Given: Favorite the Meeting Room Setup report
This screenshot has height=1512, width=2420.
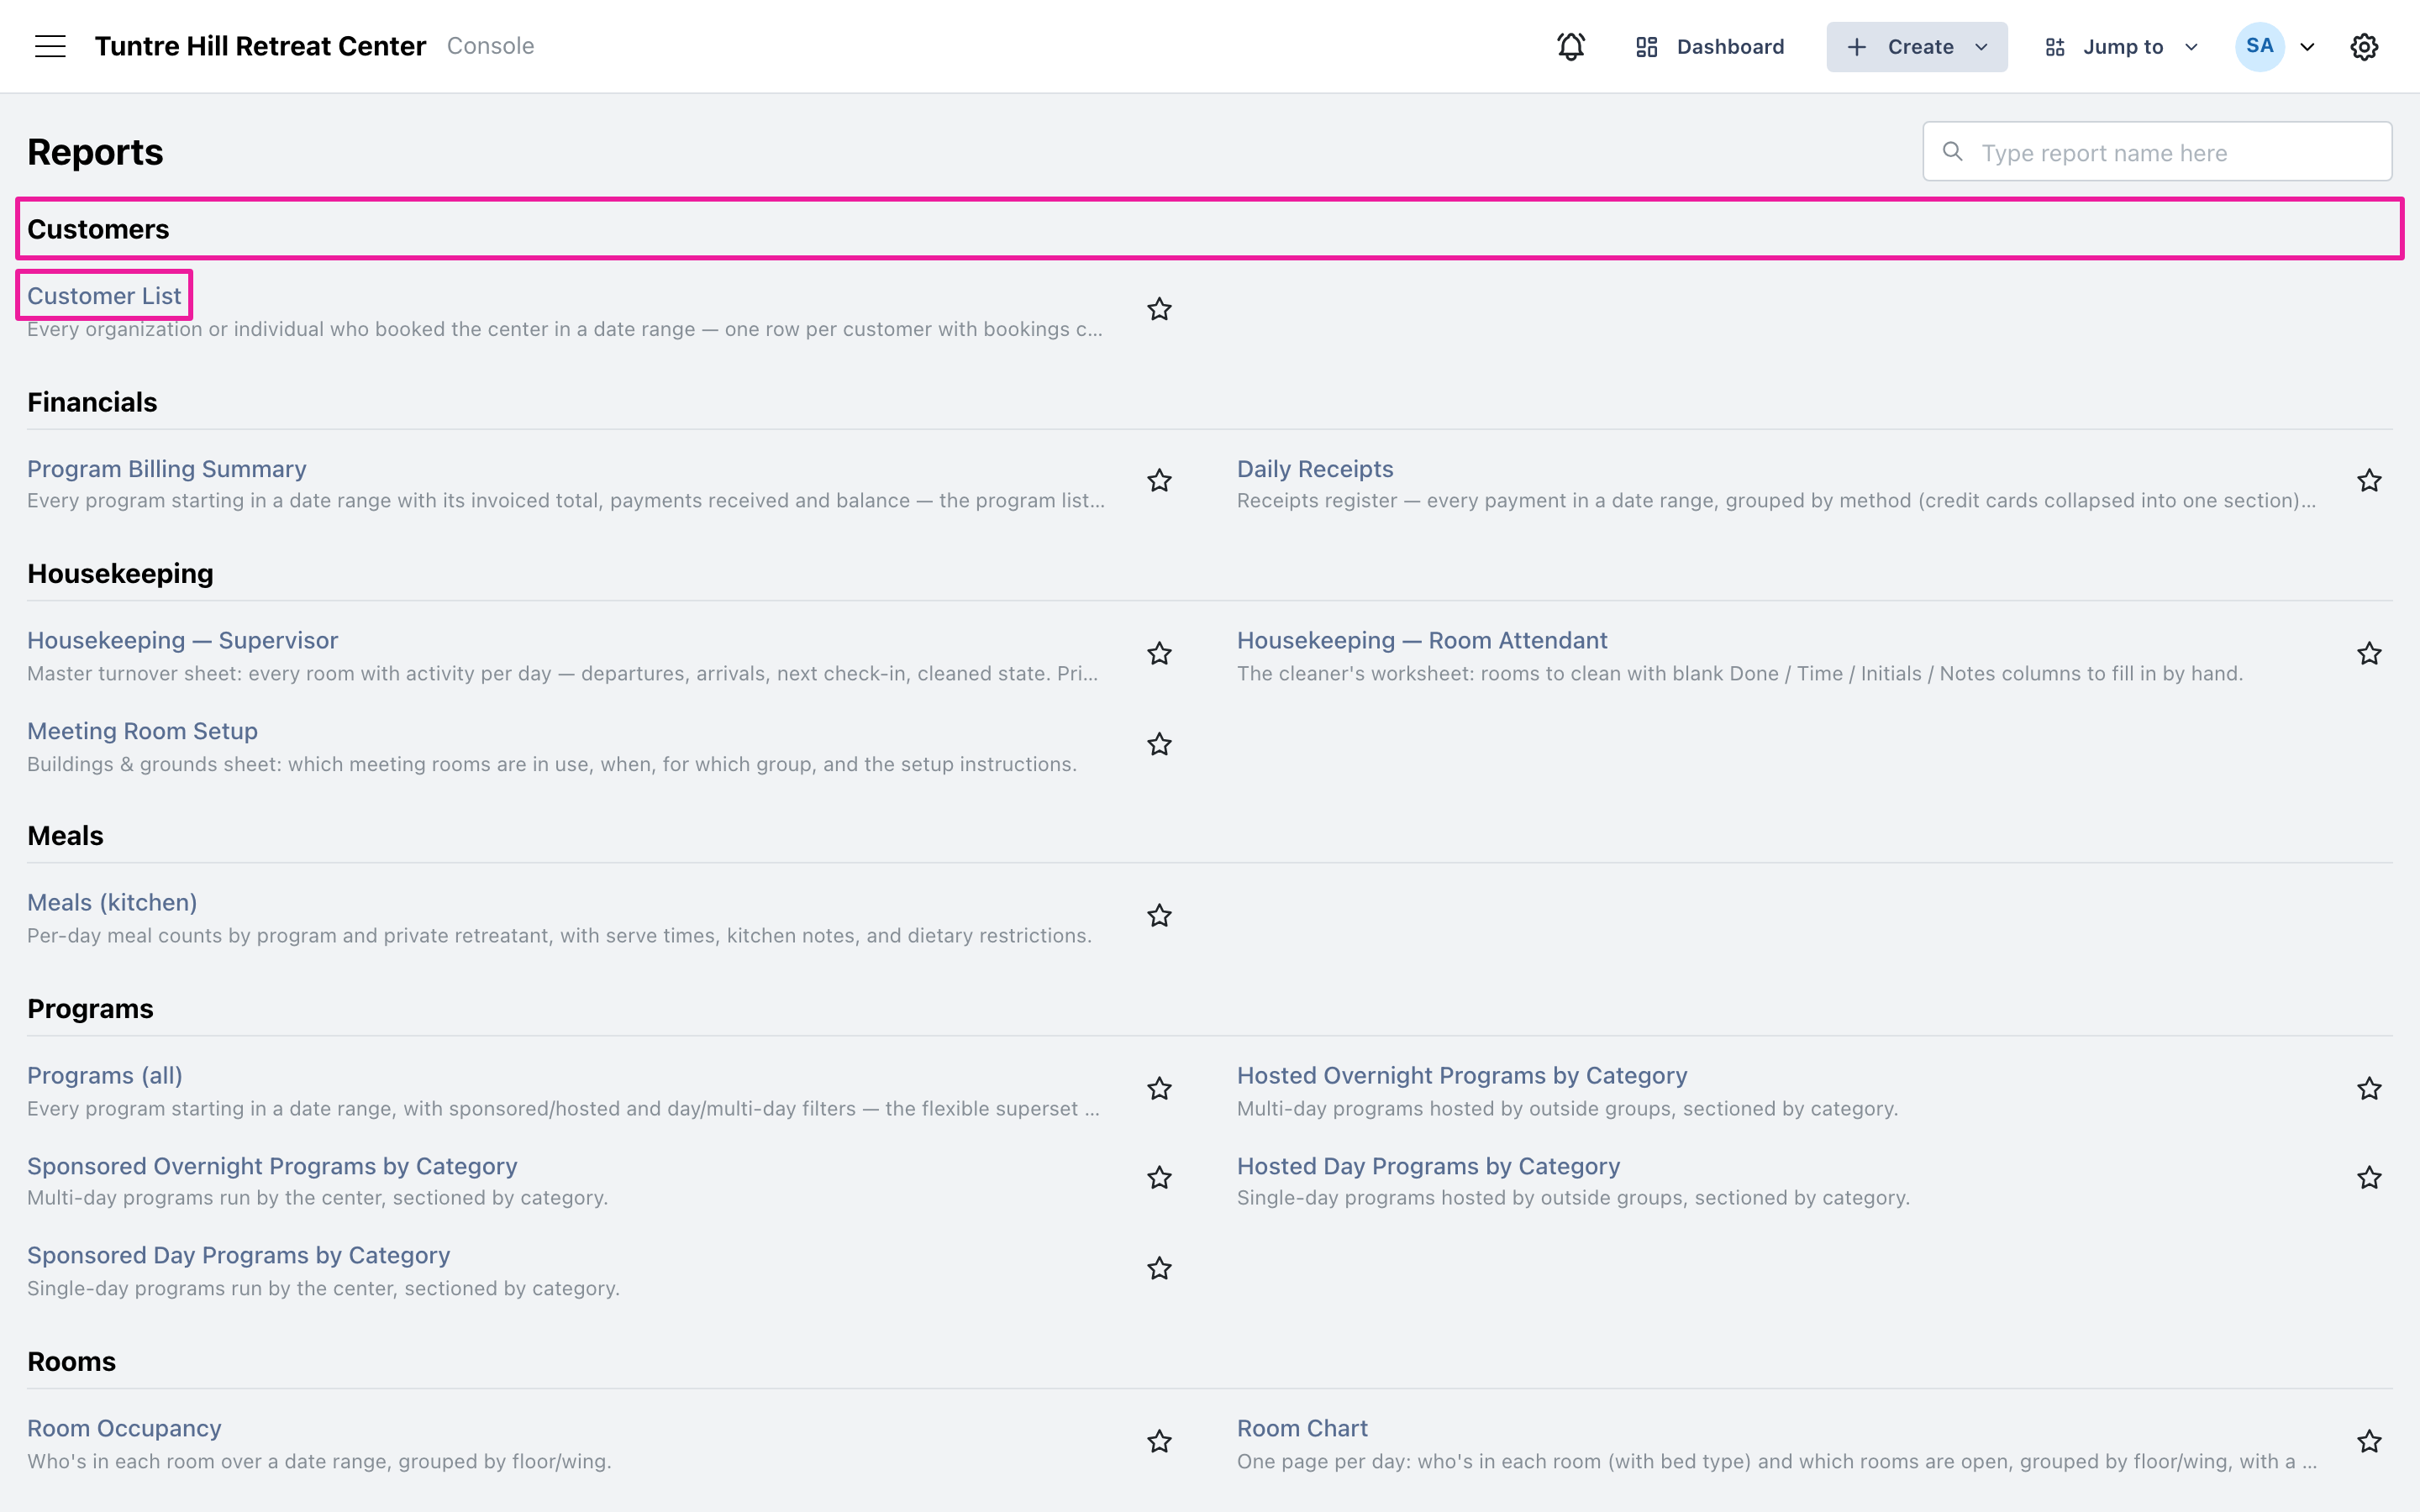Looking at the screenshot, I should pyautogui.click(x=1159, y=744).
